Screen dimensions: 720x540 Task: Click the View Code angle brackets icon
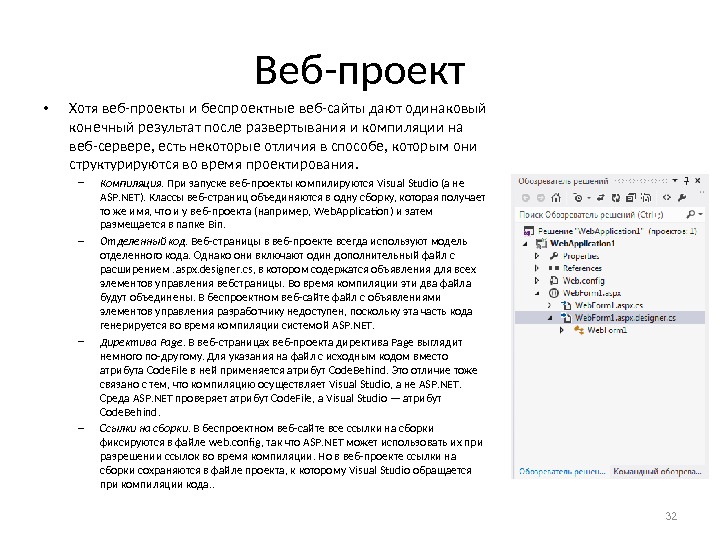[666, 197]
